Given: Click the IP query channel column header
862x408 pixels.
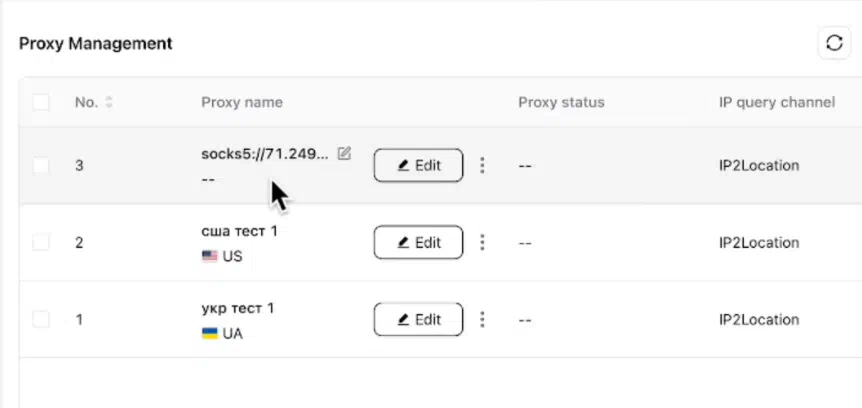Looking at the screenshot, I should click(777, 102).
